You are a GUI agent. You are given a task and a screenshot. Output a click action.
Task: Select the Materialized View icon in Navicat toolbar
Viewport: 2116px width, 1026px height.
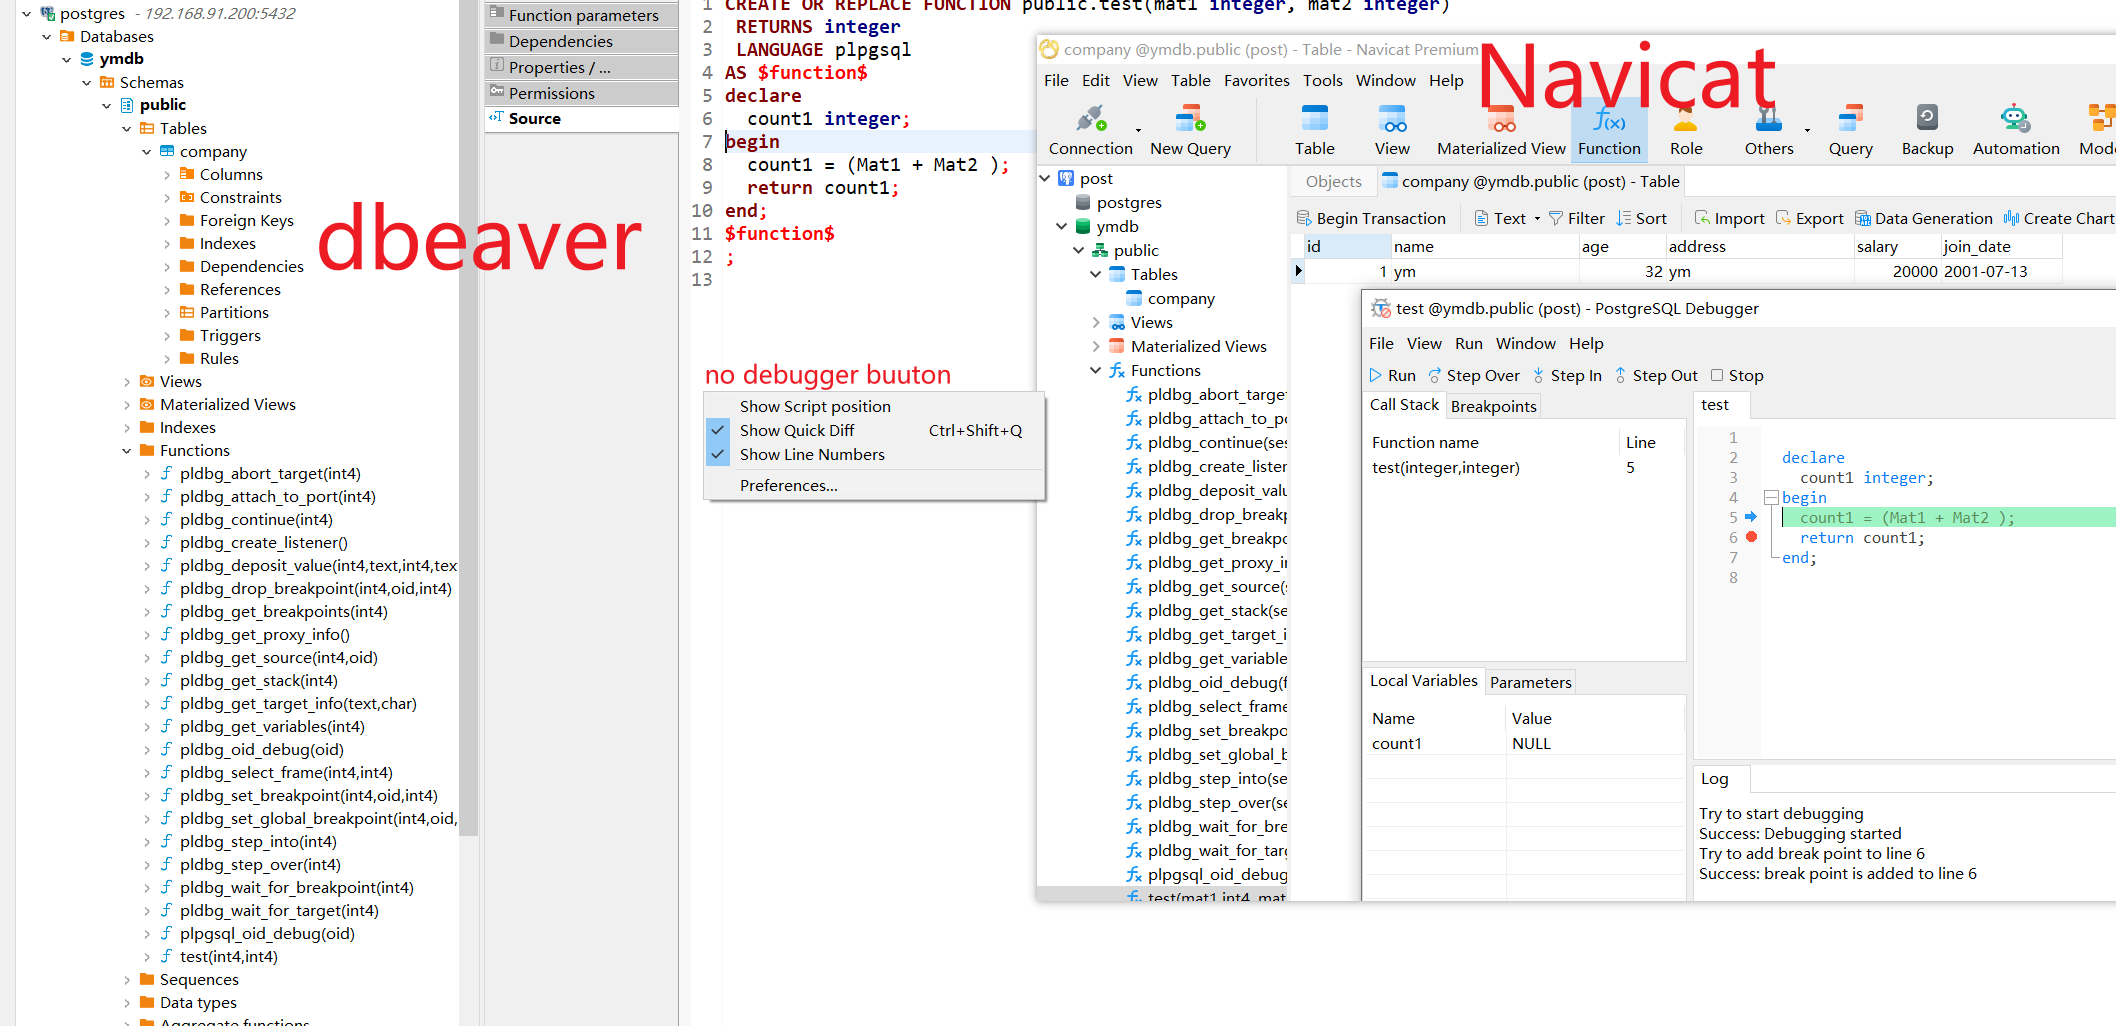coord(1499,128)
